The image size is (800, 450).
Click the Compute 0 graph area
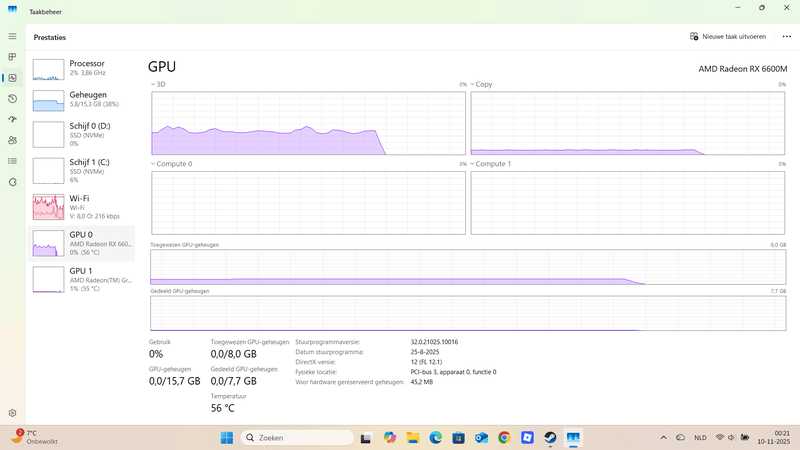click(308, 203)
